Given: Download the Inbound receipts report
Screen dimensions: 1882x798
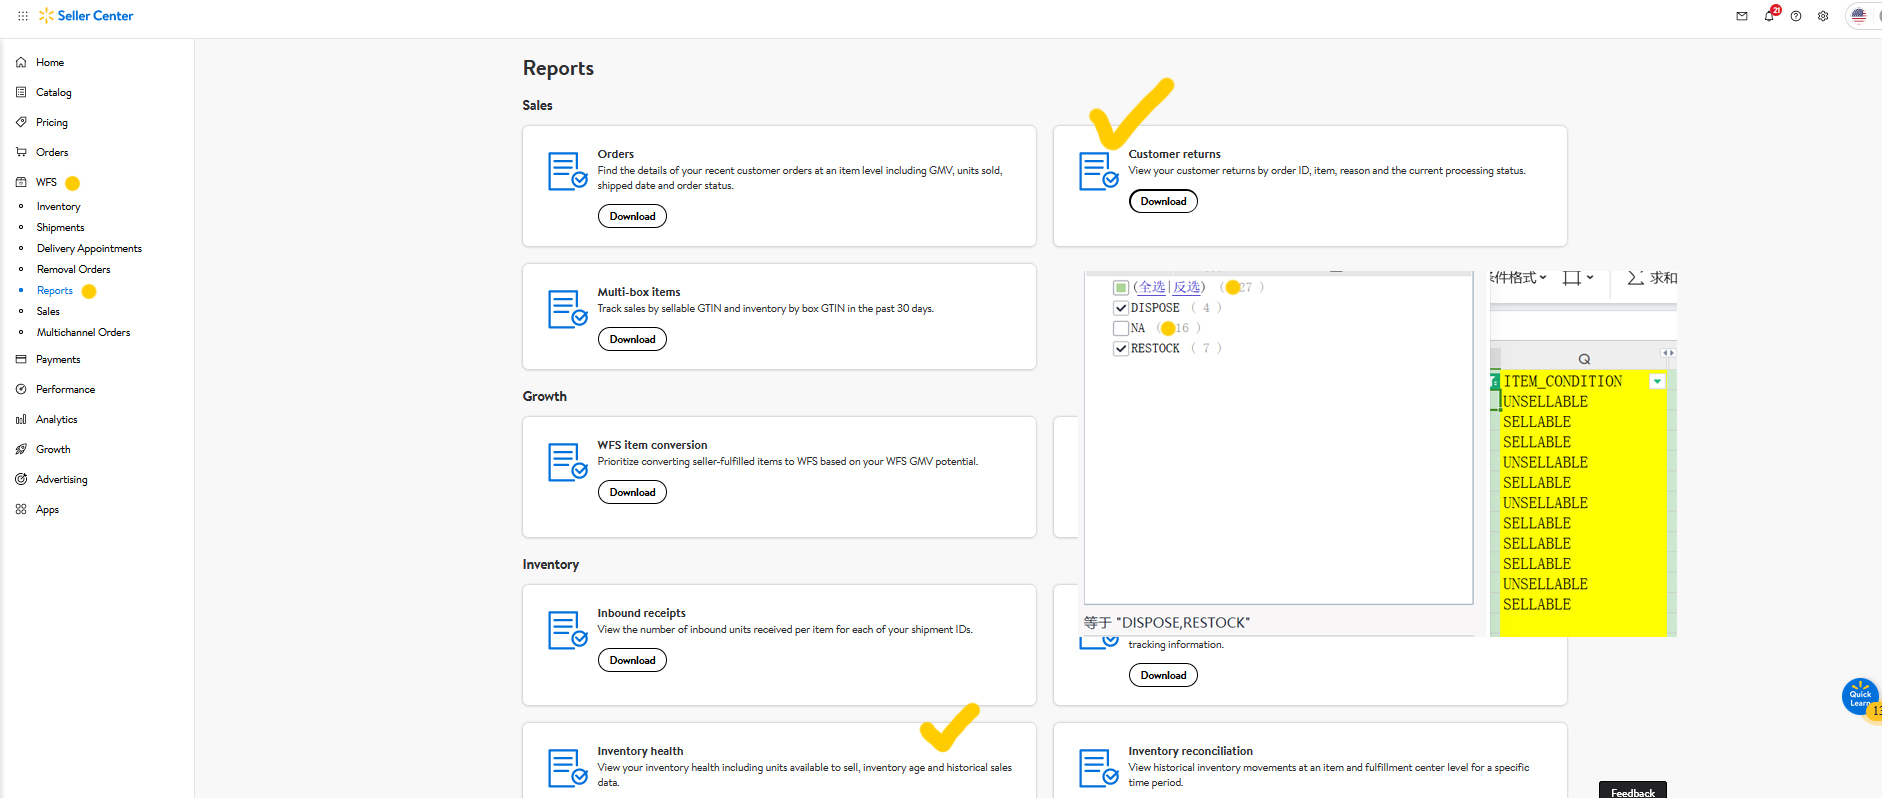Looking at the screenshot, I should pyautogui.click(x=632, y=660).
